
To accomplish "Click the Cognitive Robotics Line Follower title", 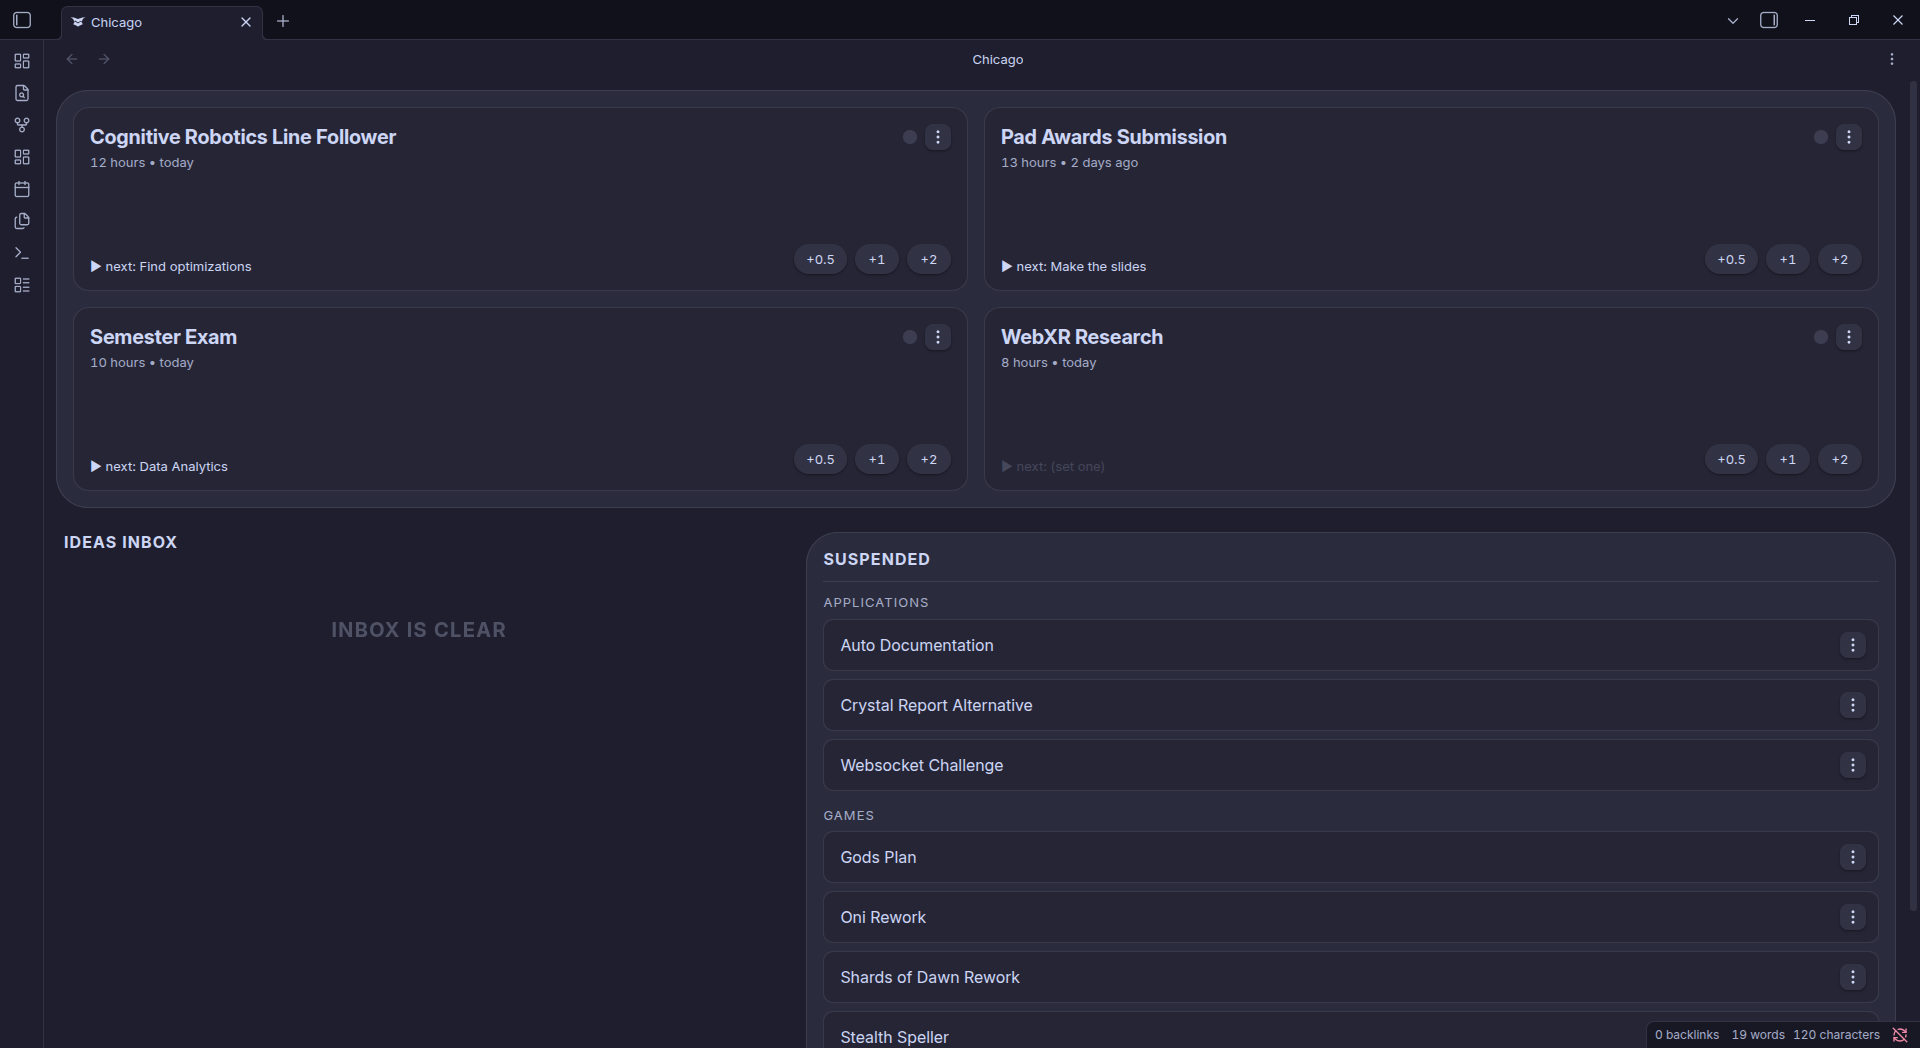I will (243, 137).
